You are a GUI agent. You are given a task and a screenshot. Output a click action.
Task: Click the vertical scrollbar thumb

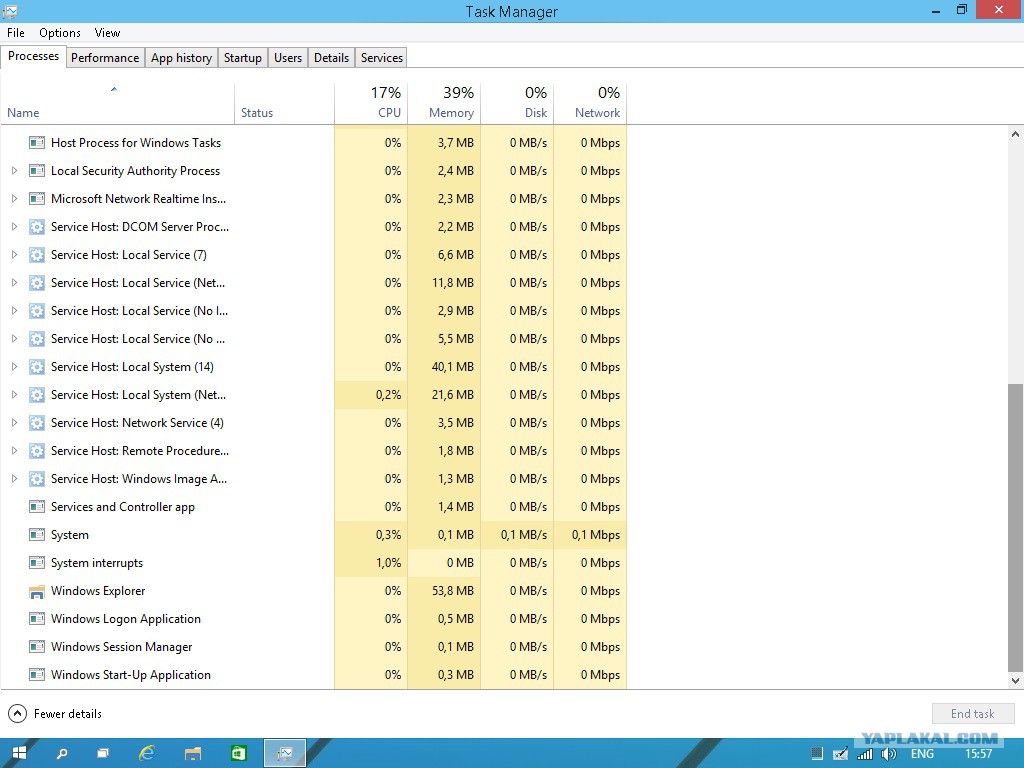pyautogui.click(x=1015, y=528)
